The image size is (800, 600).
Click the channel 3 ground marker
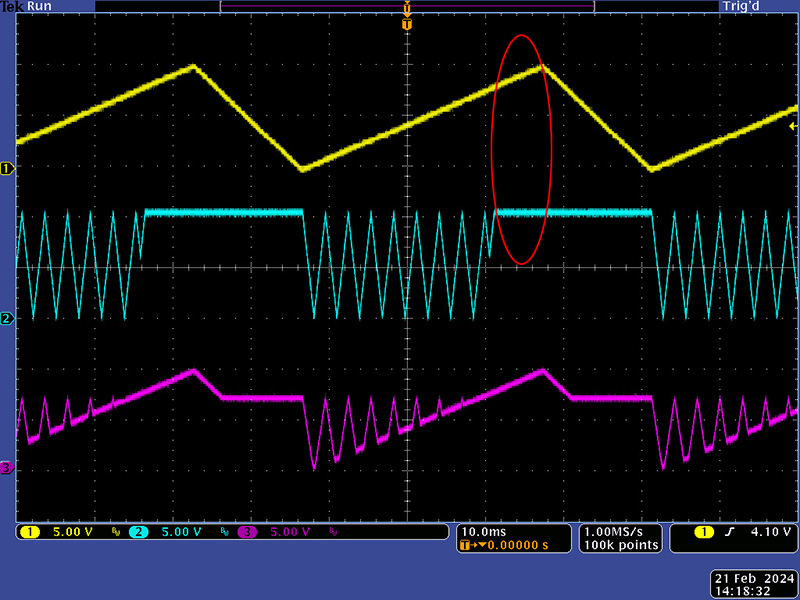click(6, 467)
